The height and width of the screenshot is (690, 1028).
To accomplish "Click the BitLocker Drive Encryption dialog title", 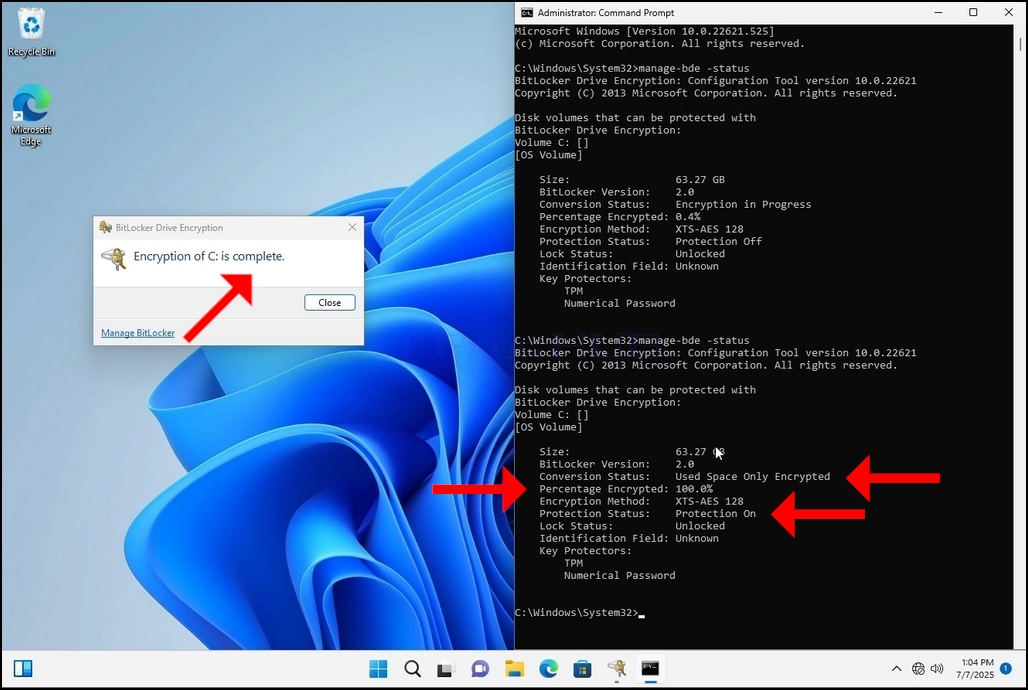I will point(169,228).
